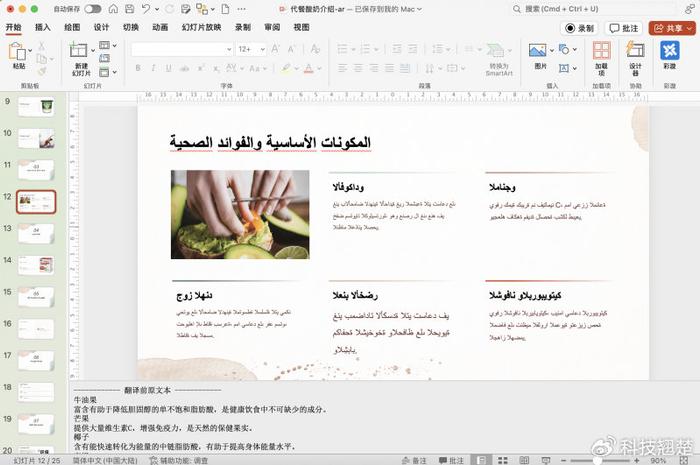
Task: Click the slide layout icon
Action: point(104,45)
